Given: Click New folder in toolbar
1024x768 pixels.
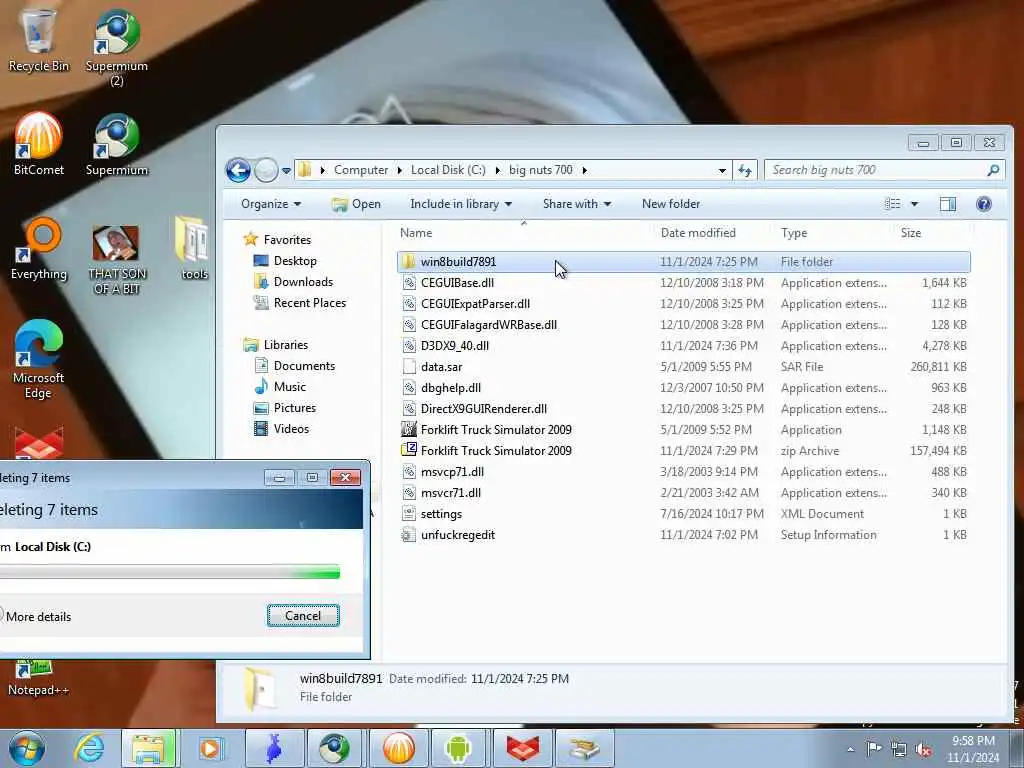Looking at the screenshot, I should [671, 204].
